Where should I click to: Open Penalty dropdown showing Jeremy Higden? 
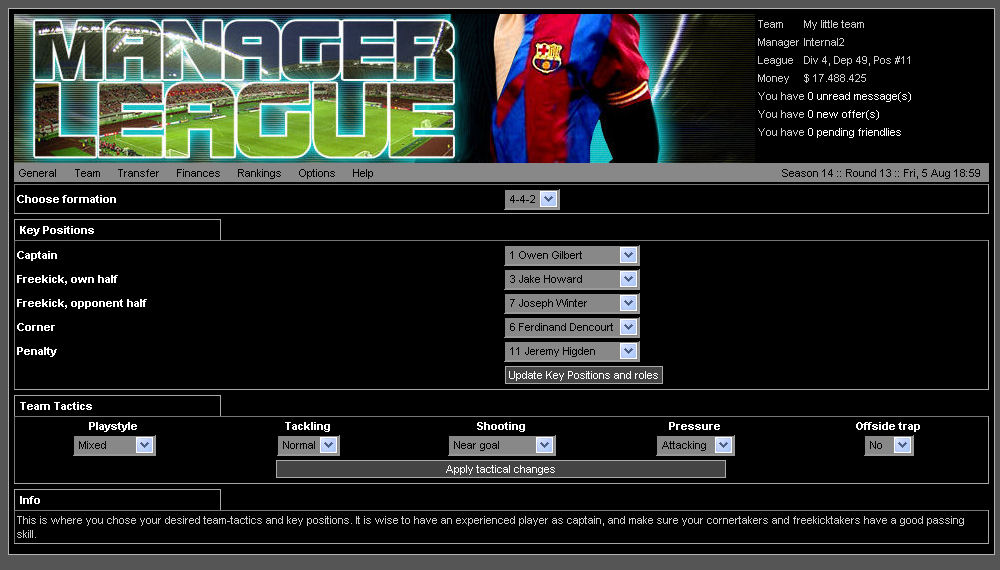point(571,351)
